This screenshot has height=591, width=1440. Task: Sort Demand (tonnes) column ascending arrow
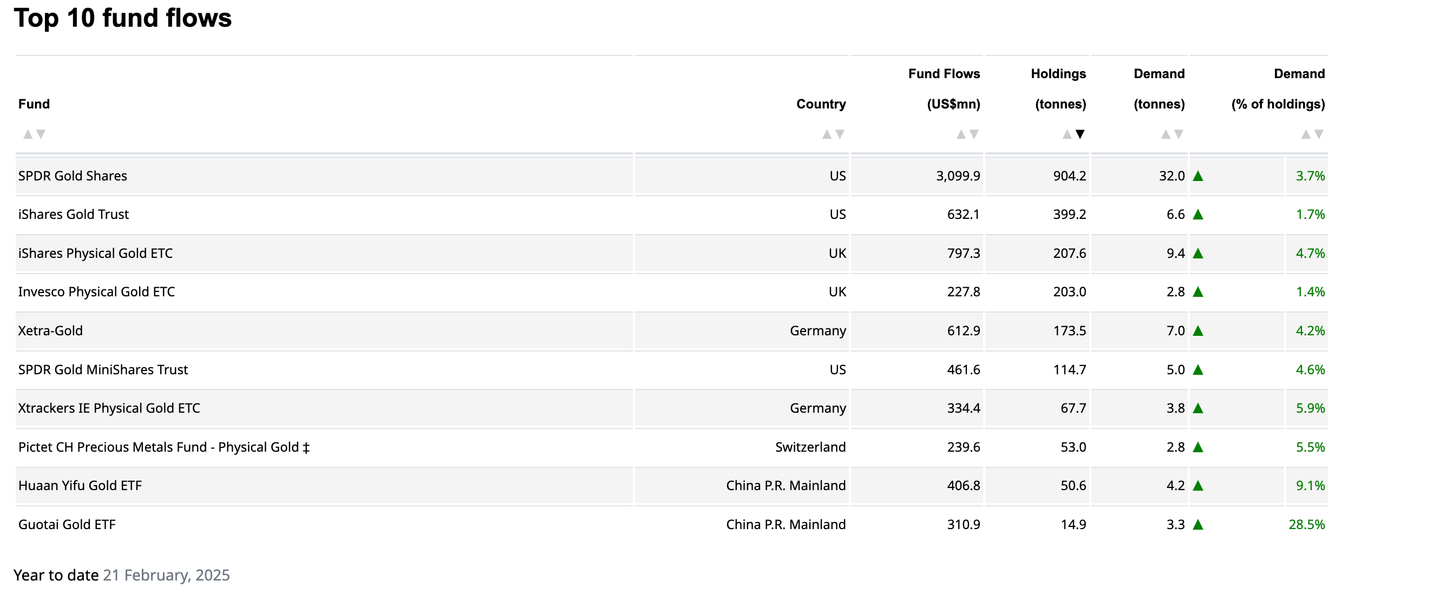pyautogui.click(x=1166, y=134)
